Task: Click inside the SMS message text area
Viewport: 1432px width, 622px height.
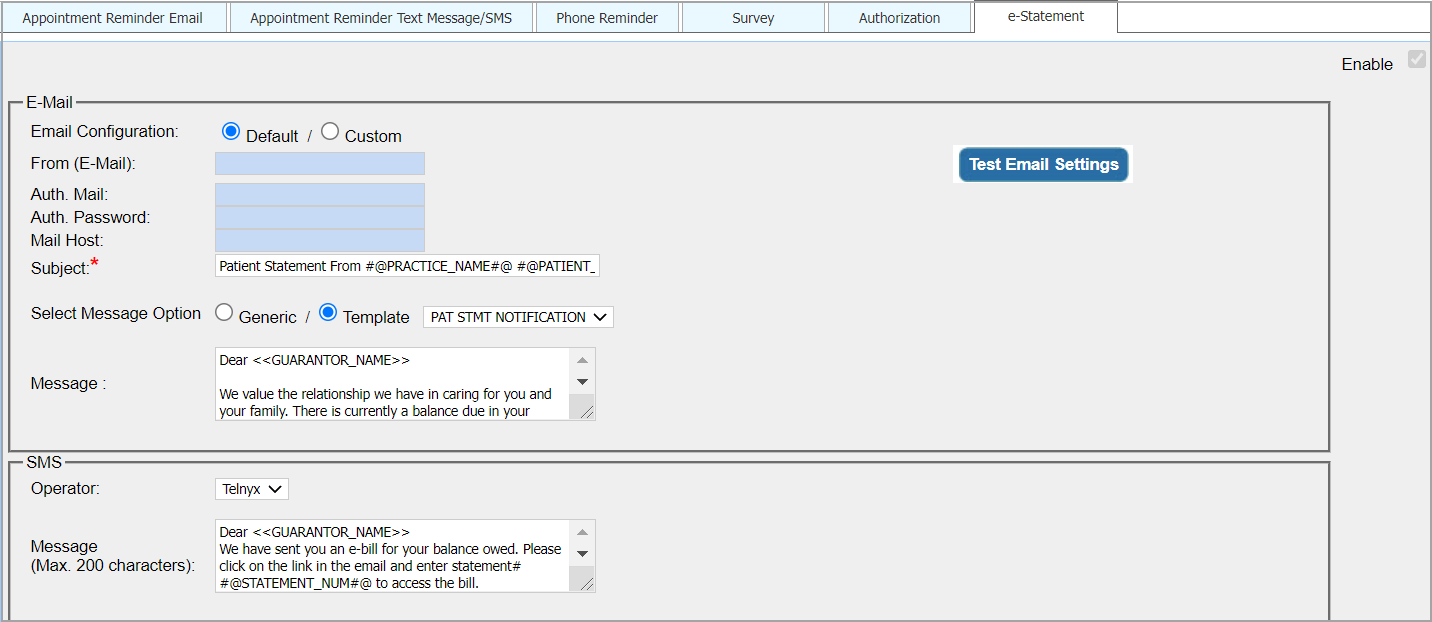Action: (391, 556)
